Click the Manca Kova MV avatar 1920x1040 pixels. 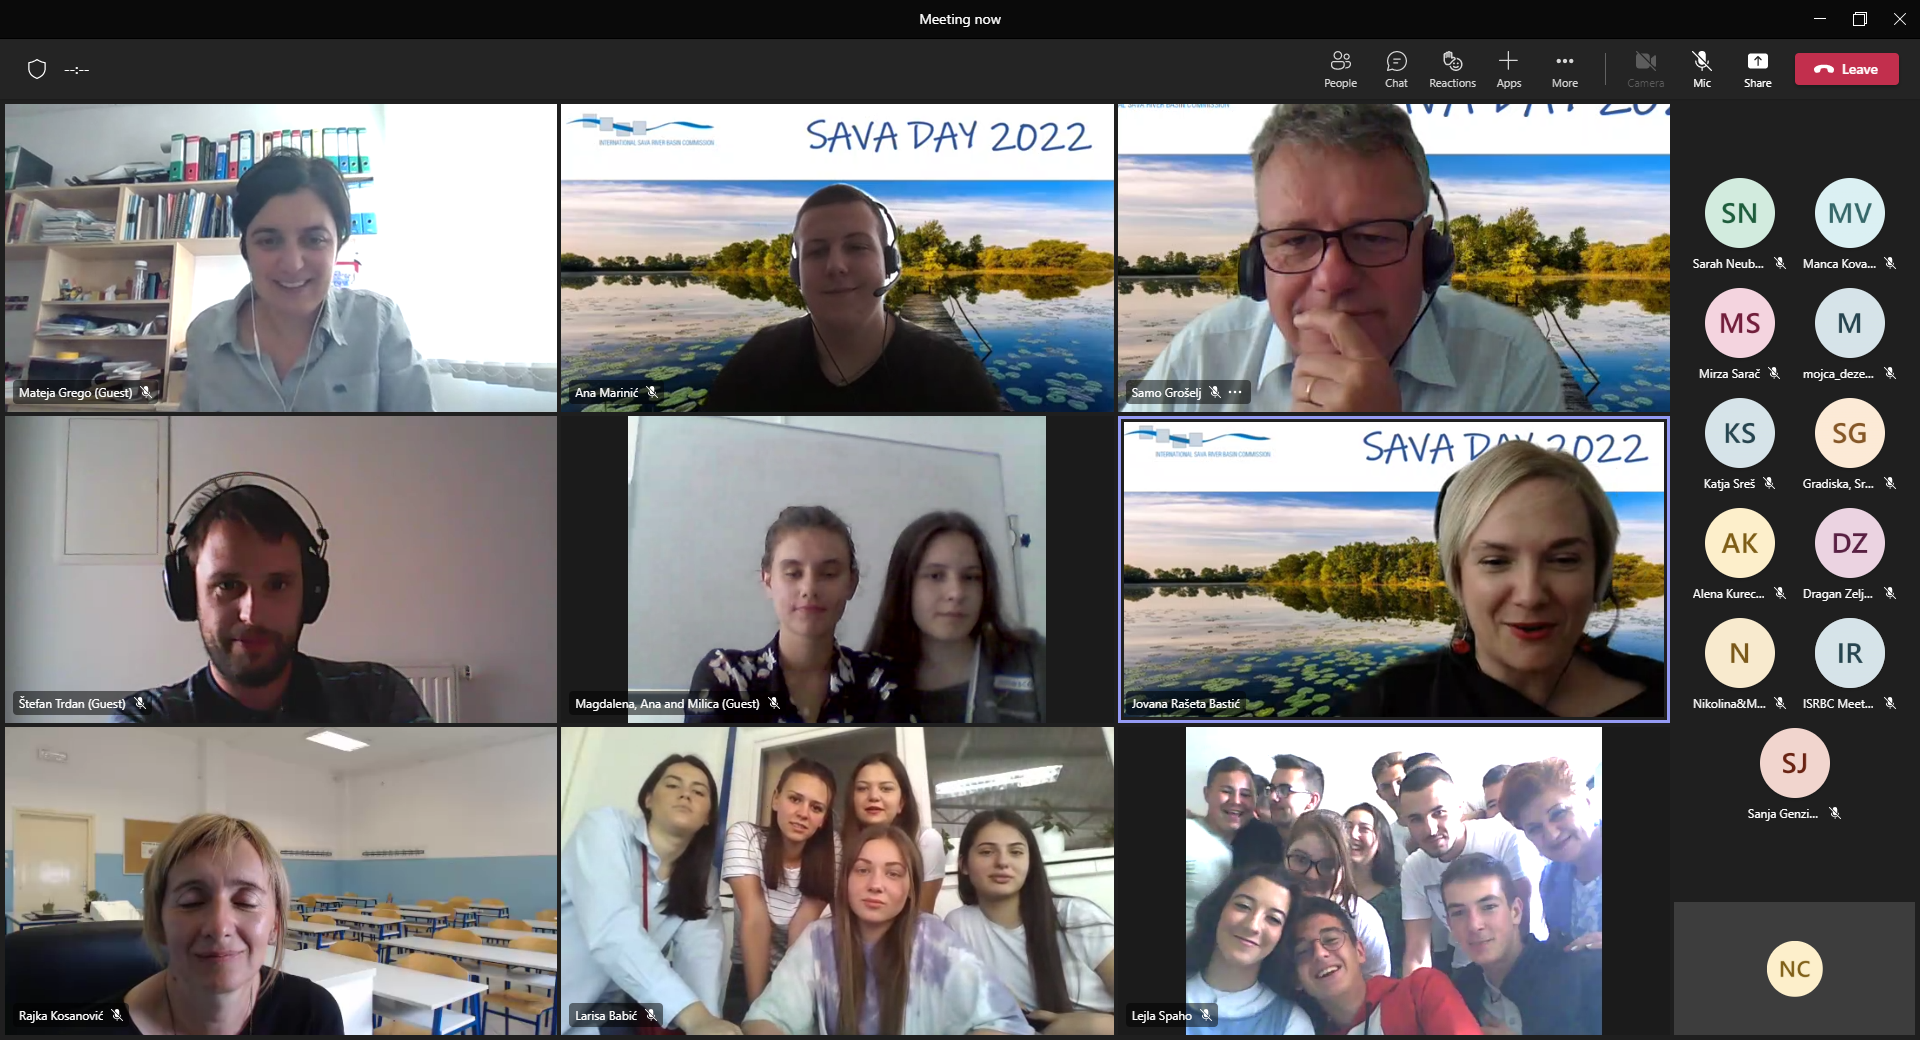(x=1849, y=213)
